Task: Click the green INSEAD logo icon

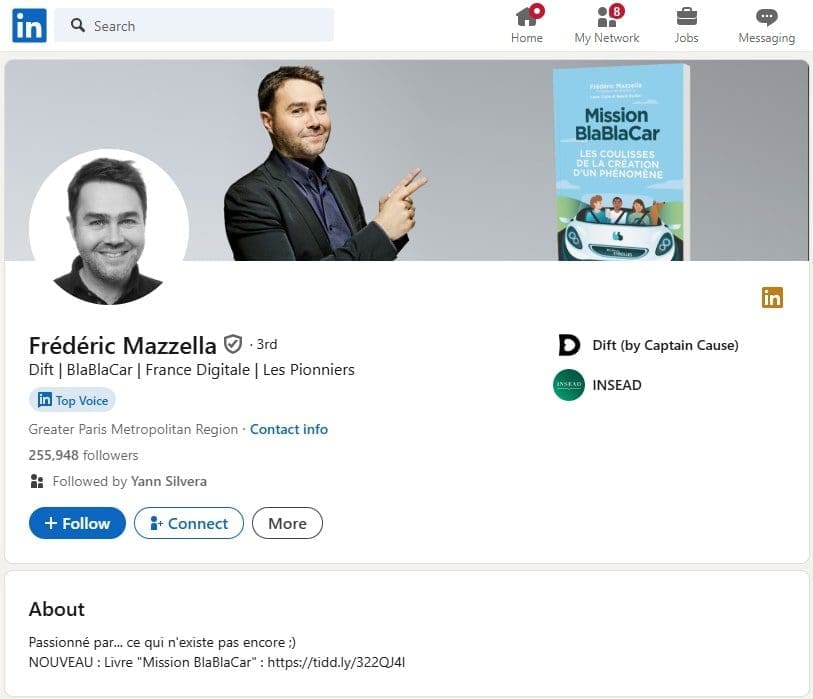Action: (569, 385)
